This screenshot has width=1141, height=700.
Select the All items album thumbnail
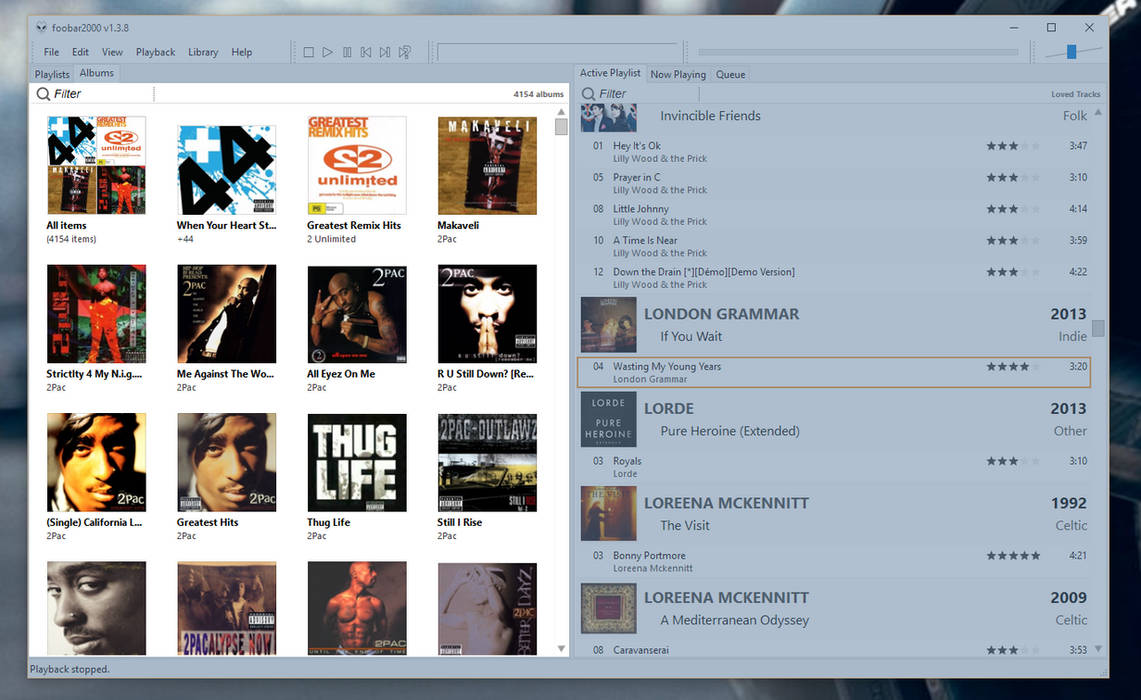(x=96, y=165)
